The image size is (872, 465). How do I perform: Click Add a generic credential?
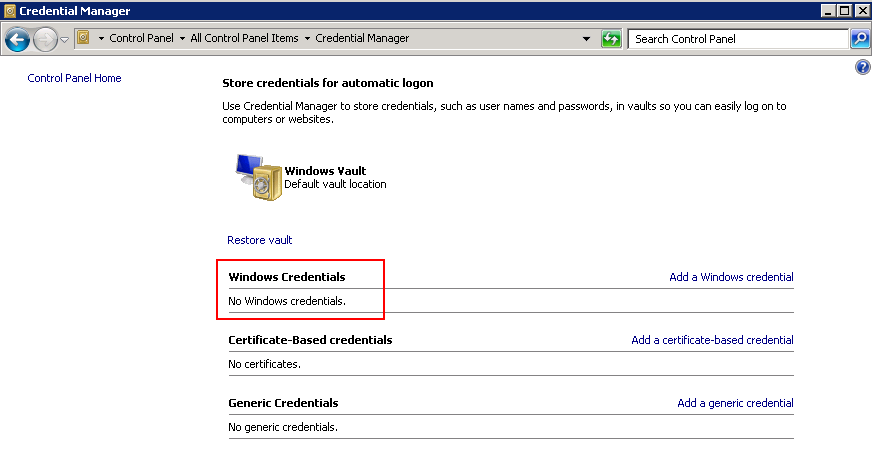point(735,403)
